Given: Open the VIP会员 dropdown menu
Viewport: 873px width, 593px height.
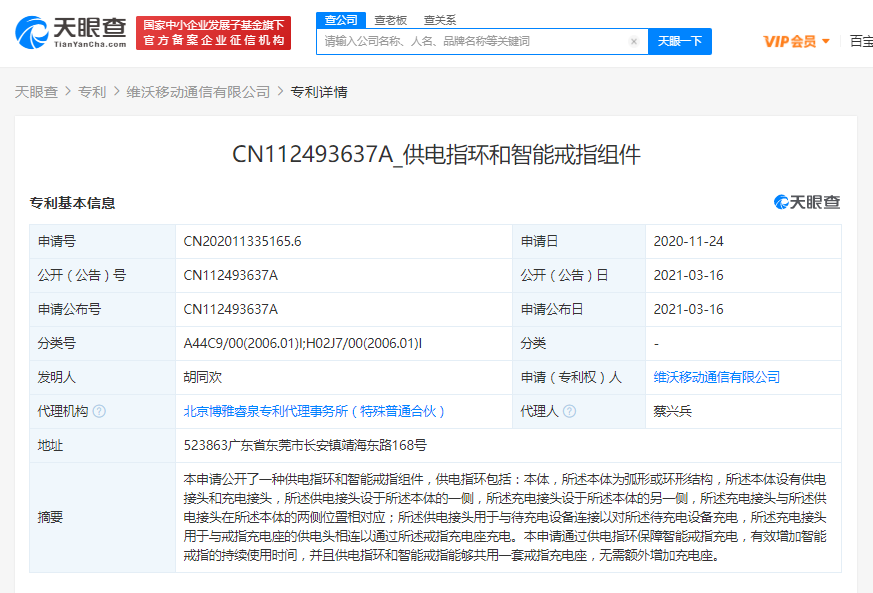Looking at the screenshot, I should pyautogui.click(x=789, y=41).
